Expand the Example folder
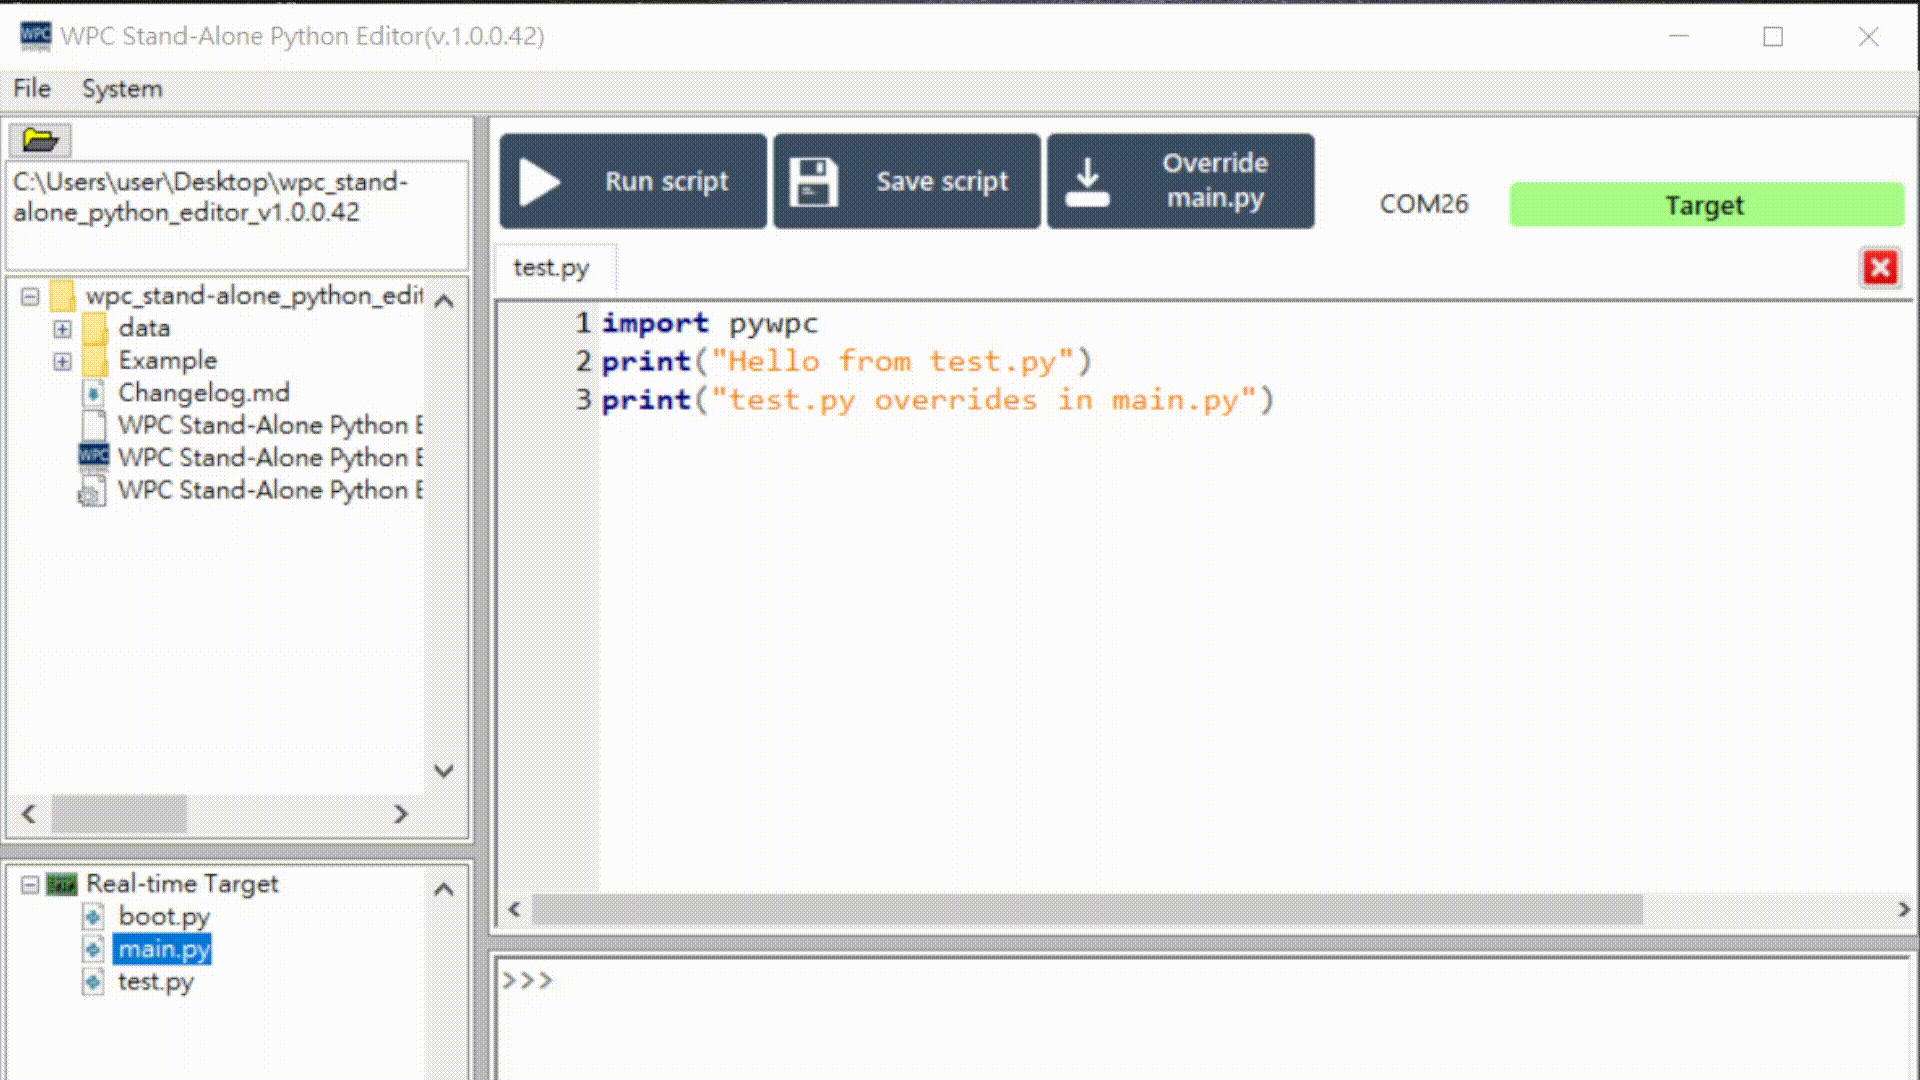 coord(62,361)
